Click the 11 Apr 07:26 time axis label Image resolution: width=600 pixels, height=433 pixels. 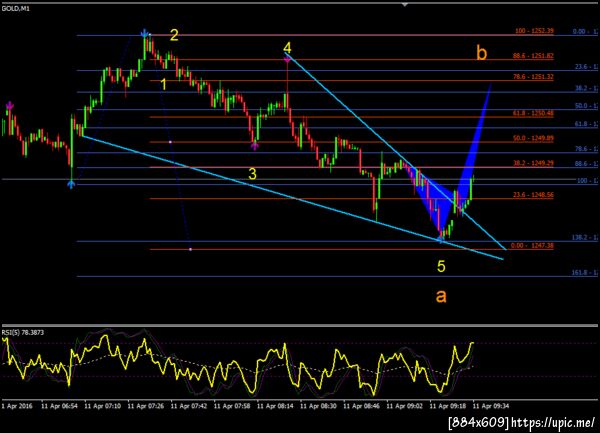click(145, 406)
